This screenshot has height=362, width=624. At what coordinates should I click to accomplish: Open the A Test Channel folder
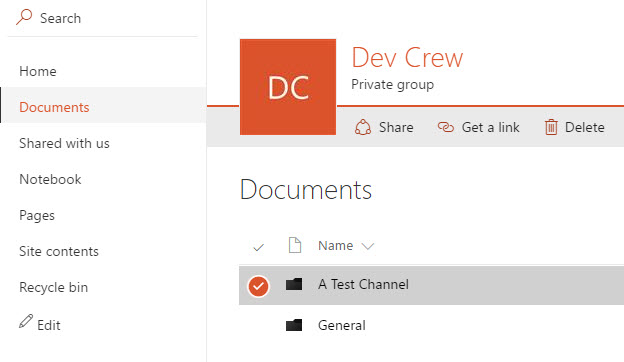click(x=363, y=284)
